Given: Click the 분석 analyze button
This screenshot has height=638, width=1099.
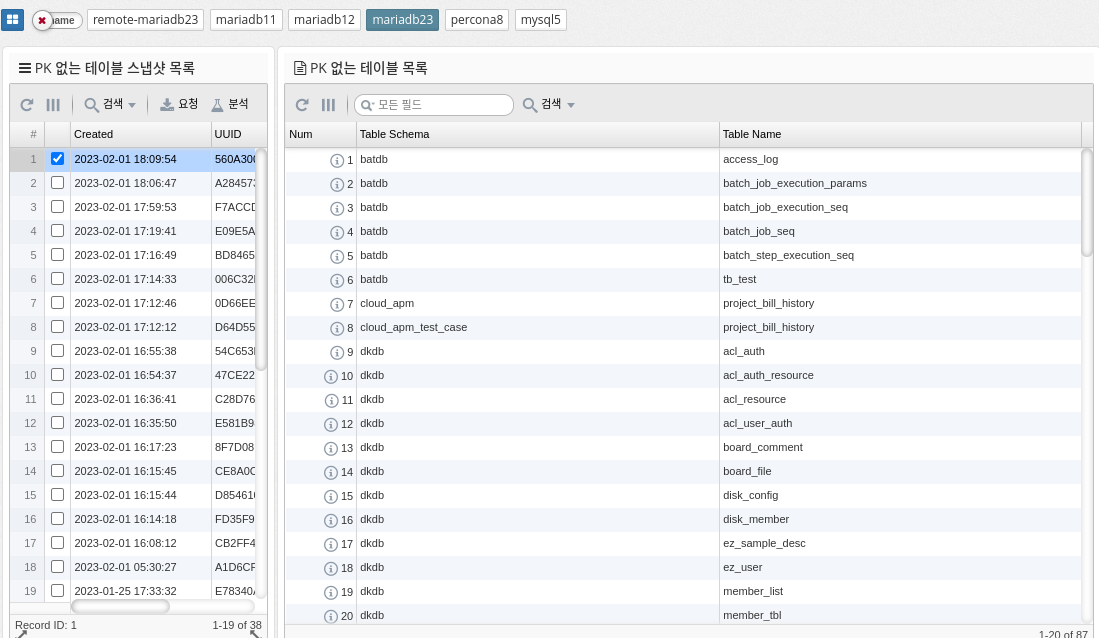Looking at the screenshot, I should pos(229,105).
